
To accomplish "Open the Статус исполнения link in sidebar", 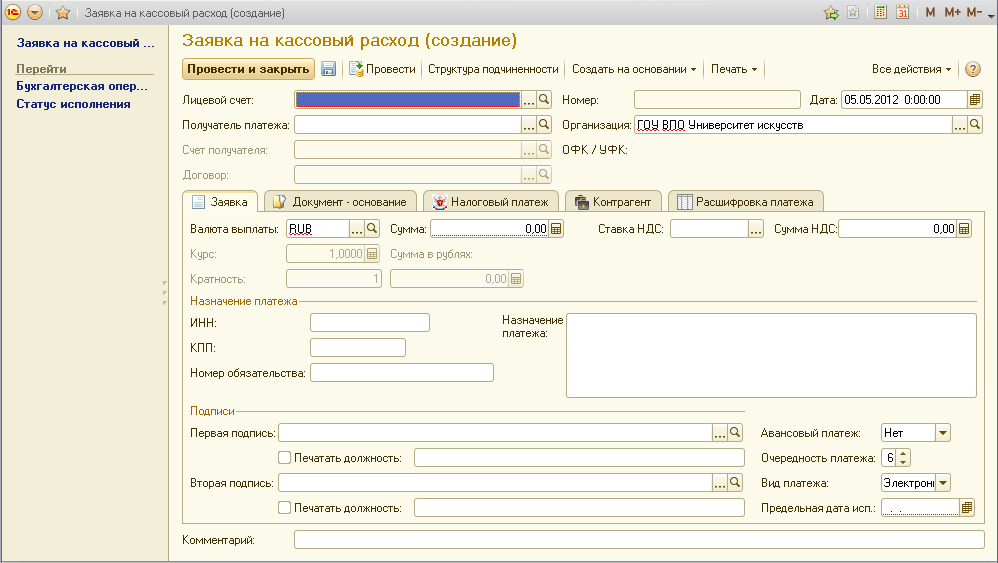I will tap(73, 104).
